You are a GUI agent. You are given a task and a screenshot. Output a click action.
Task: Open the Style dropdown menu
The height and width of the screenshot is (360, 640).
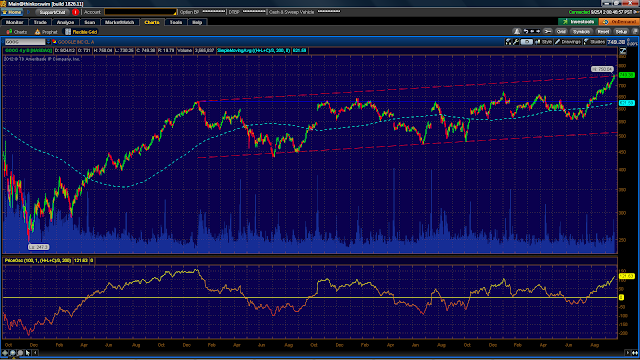click(543, 42)
